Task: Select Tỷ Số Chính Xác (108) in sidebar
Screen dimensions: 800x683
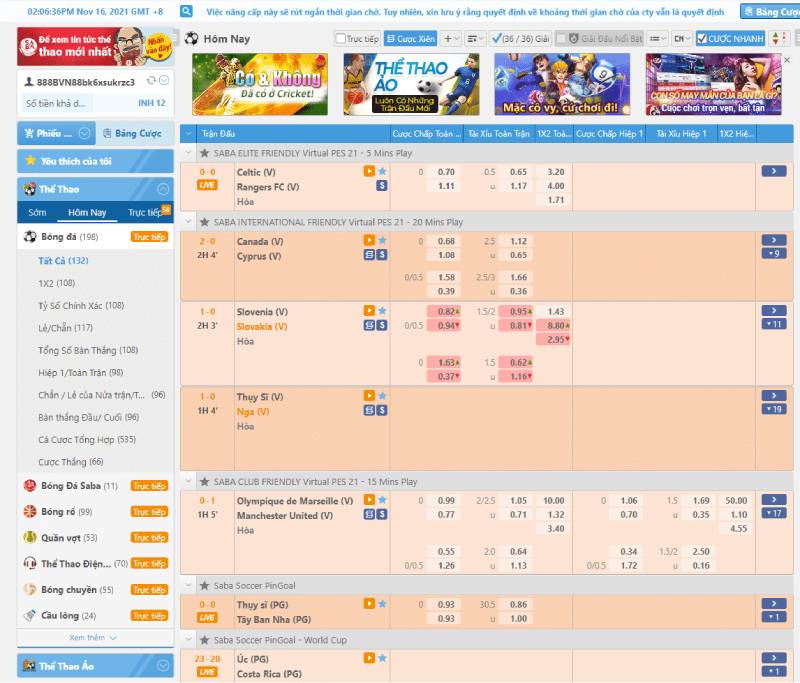Action: pos(81,305)
